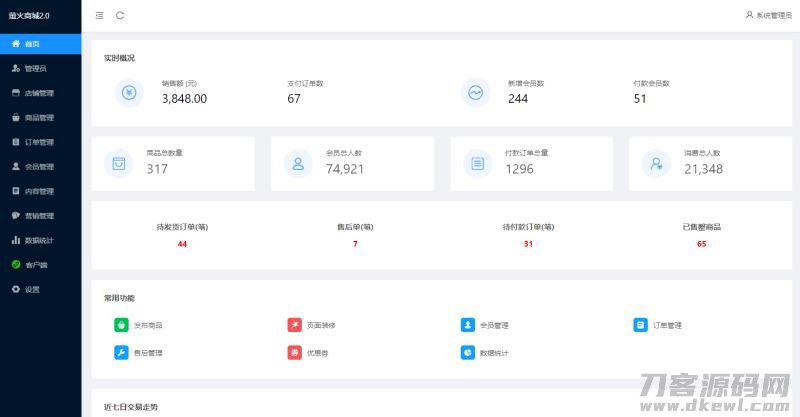Click the red 页面装修 shortcut icon
This screenshot has width=800, height=417.
(x=294, y=325)
